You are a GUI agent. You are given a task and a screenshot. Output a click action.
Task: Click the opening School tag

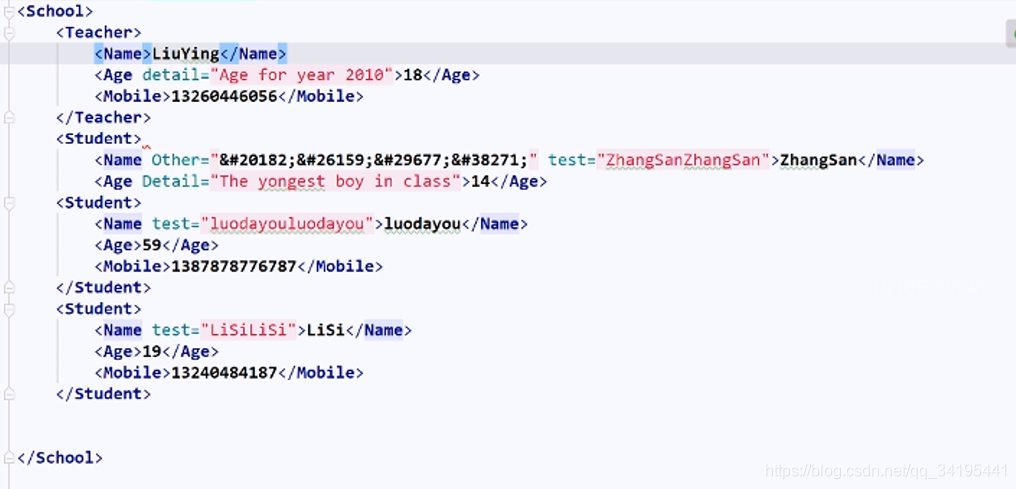coord(56,11)
